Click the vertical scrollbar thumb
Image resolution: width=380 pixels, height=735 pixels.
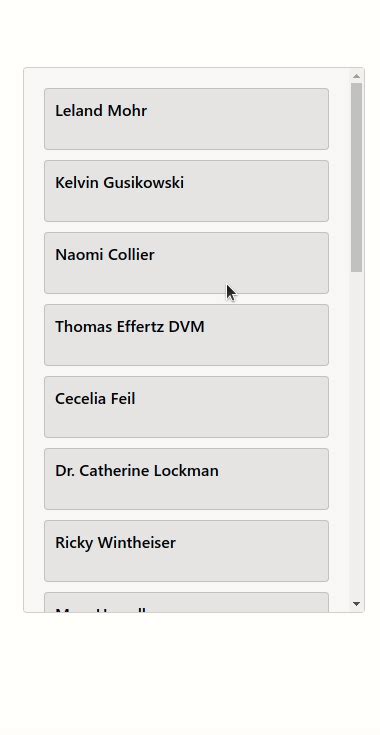coord(356,177)
